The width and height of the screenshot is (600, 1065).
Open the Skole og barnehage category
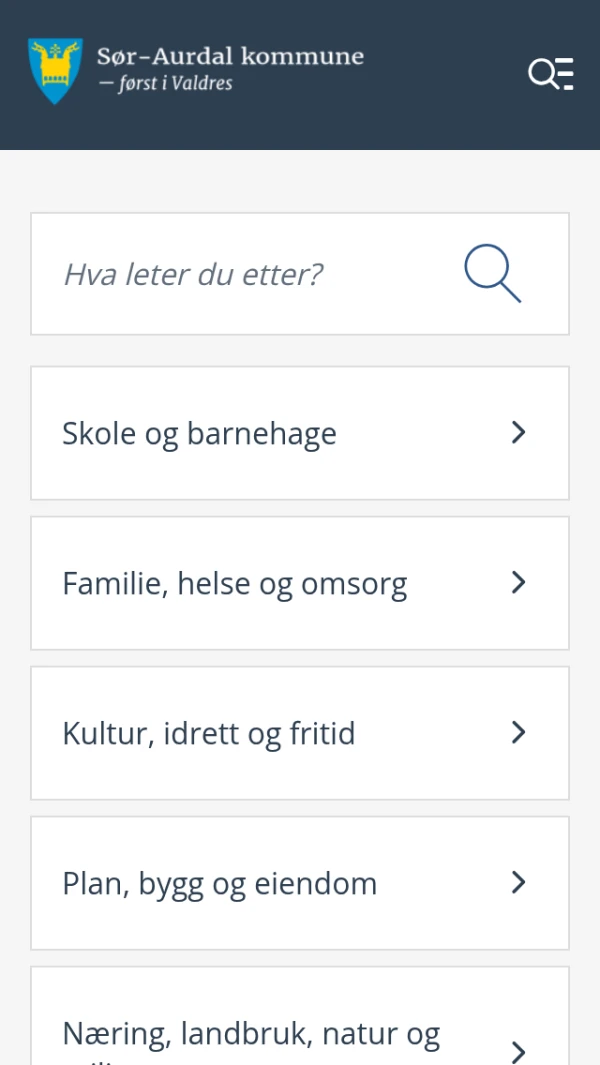199,434
